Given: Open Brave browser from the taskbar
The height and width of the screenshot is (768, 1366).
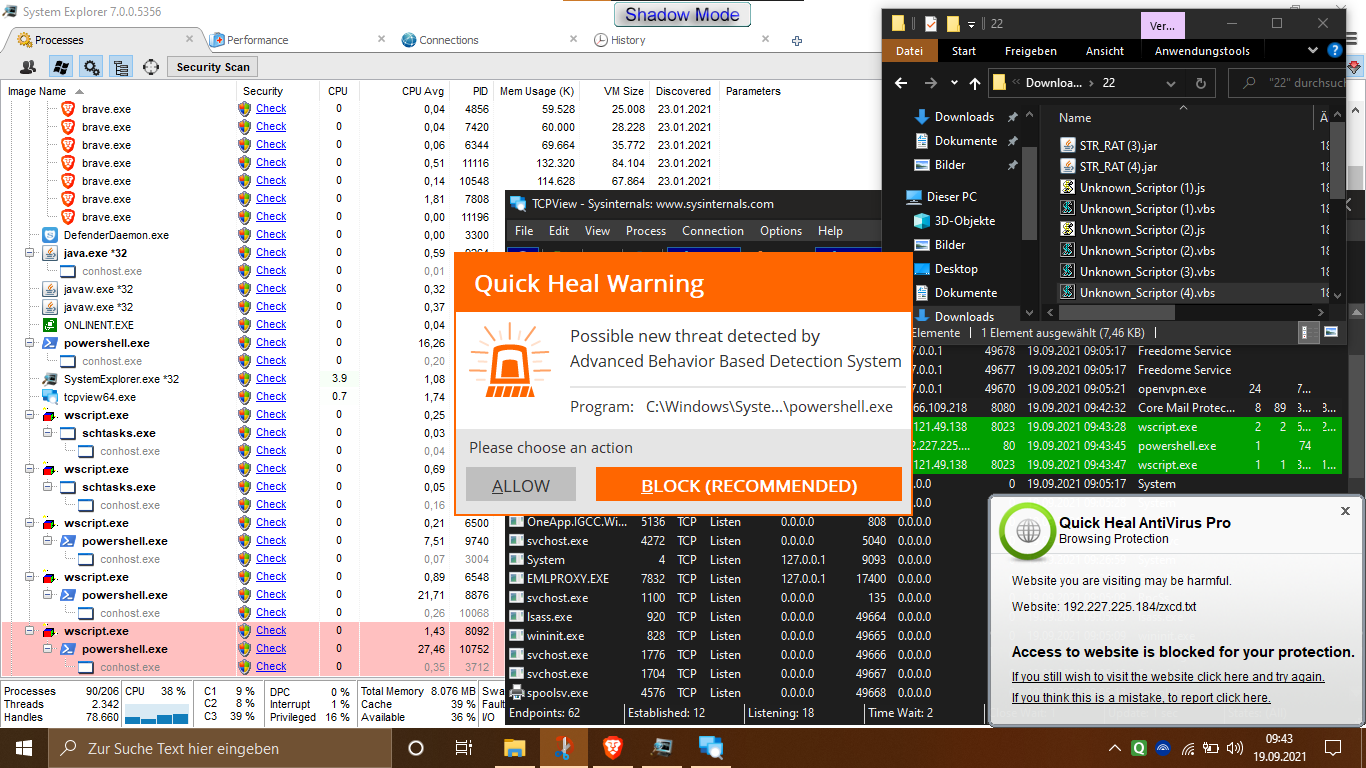Looking at the screenshot, I should (x=612, y=747).
